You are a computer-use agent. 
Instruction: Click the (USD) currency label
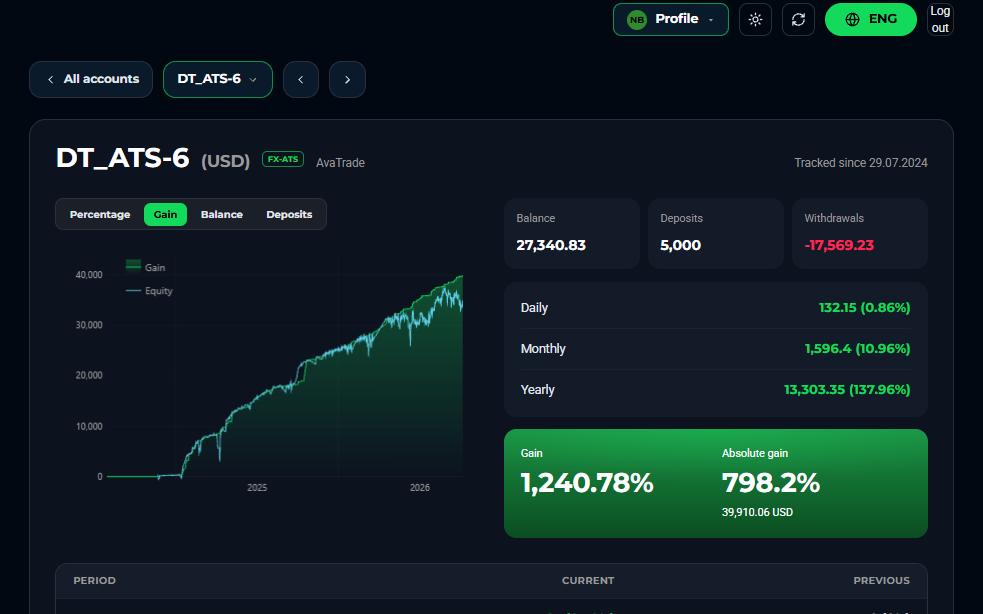226,161
